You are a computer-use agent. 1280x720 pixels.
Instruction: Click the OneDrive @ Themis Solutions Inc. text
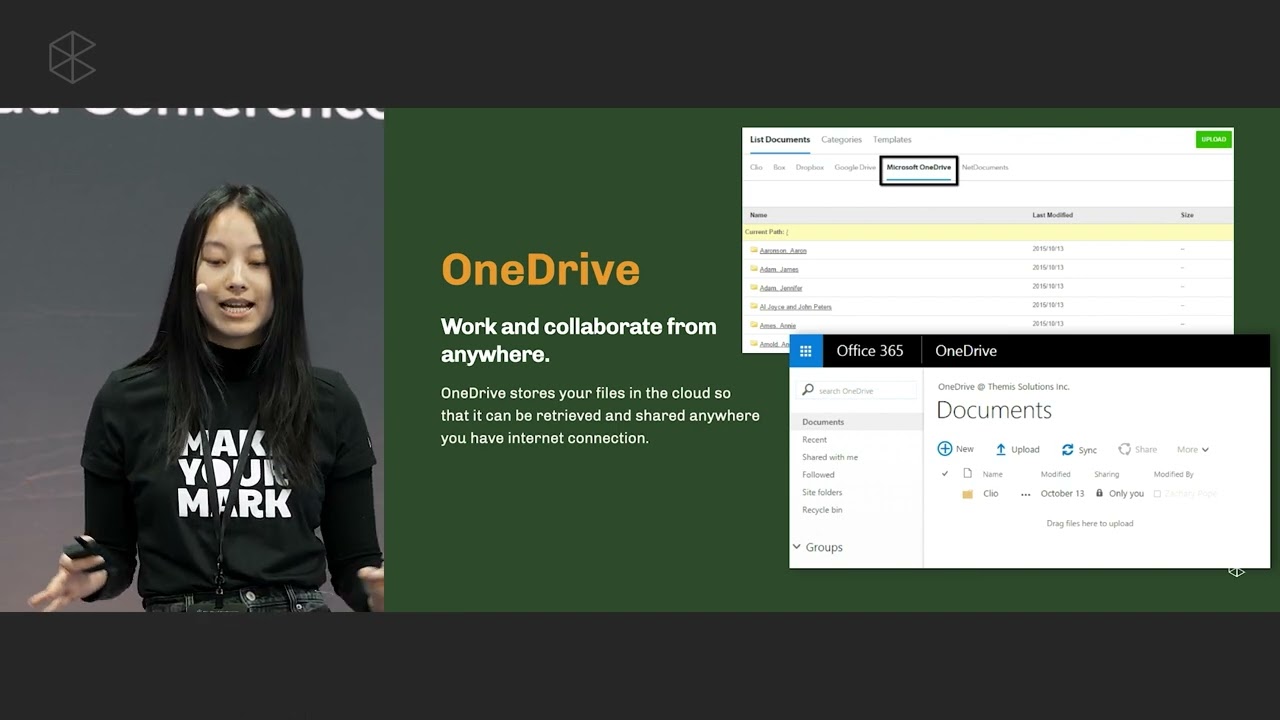coord(1003,387)
